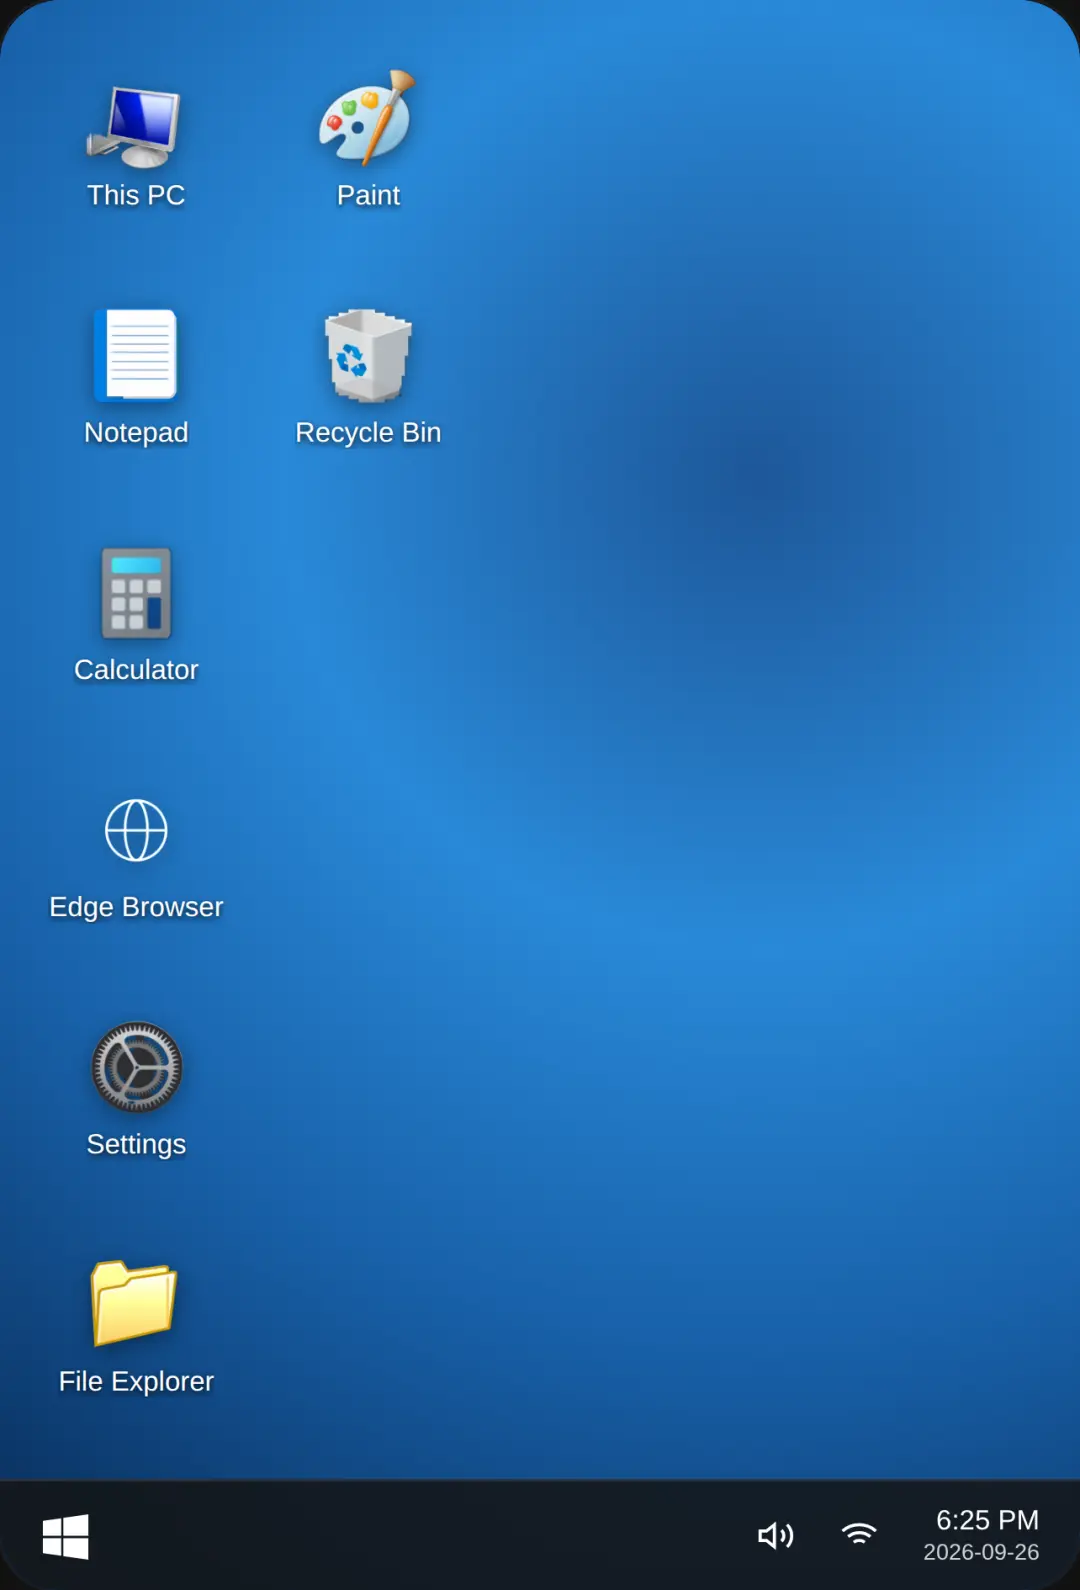Click the 6:25 PM taskbar clock

pyautogui.click(x=987, y=1520)
